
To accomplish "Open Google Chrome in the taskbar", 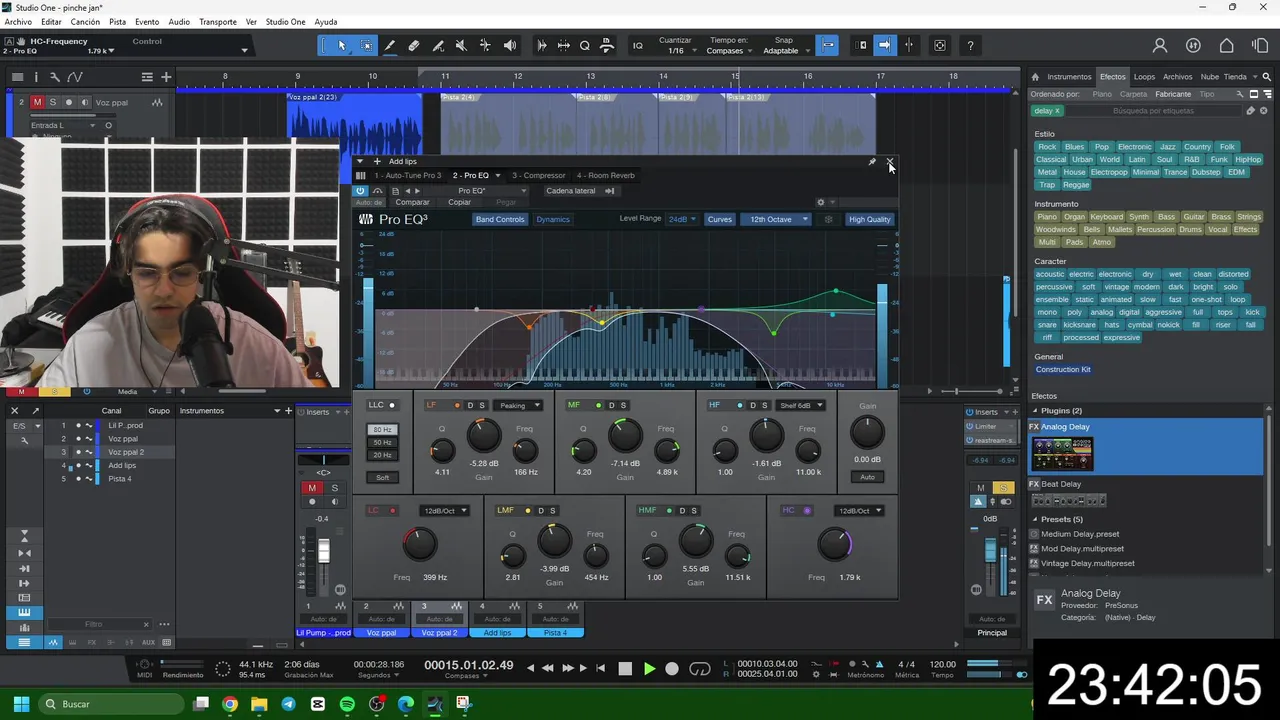I will (230, 704).
